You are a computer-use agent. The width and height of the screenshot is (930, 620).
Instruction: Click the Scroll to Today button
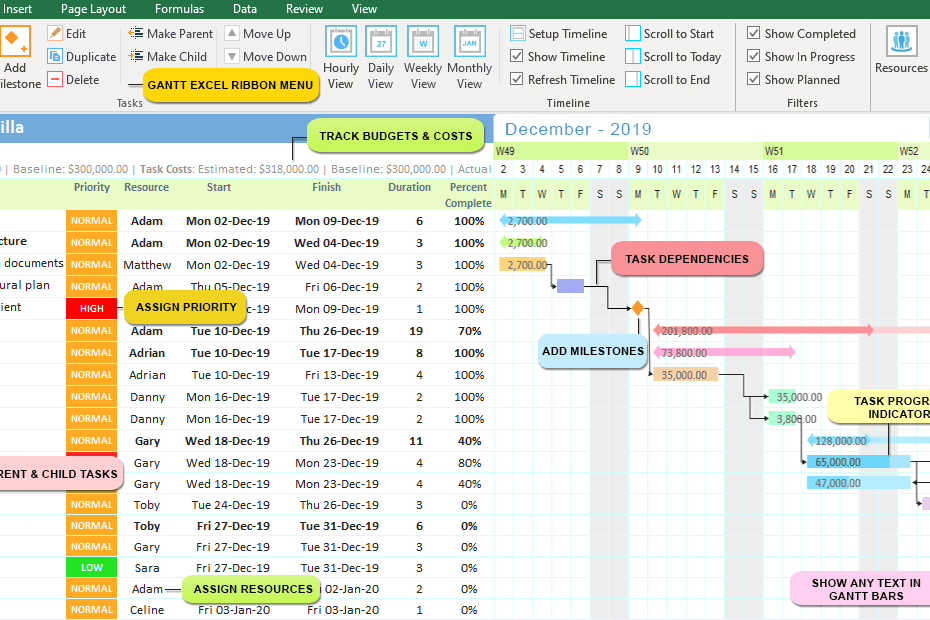[x=674, y=56]
